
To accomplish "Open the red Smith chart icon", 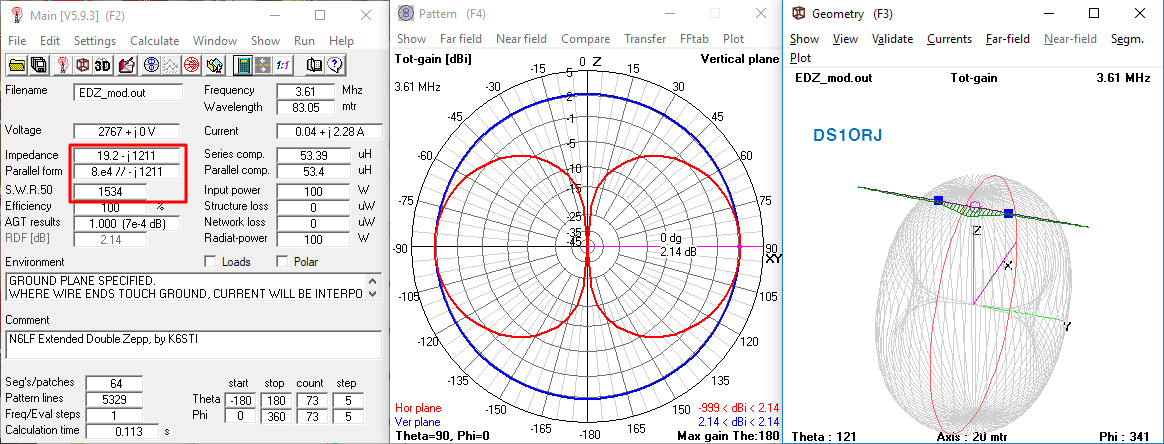I will [x=191, y=65].
